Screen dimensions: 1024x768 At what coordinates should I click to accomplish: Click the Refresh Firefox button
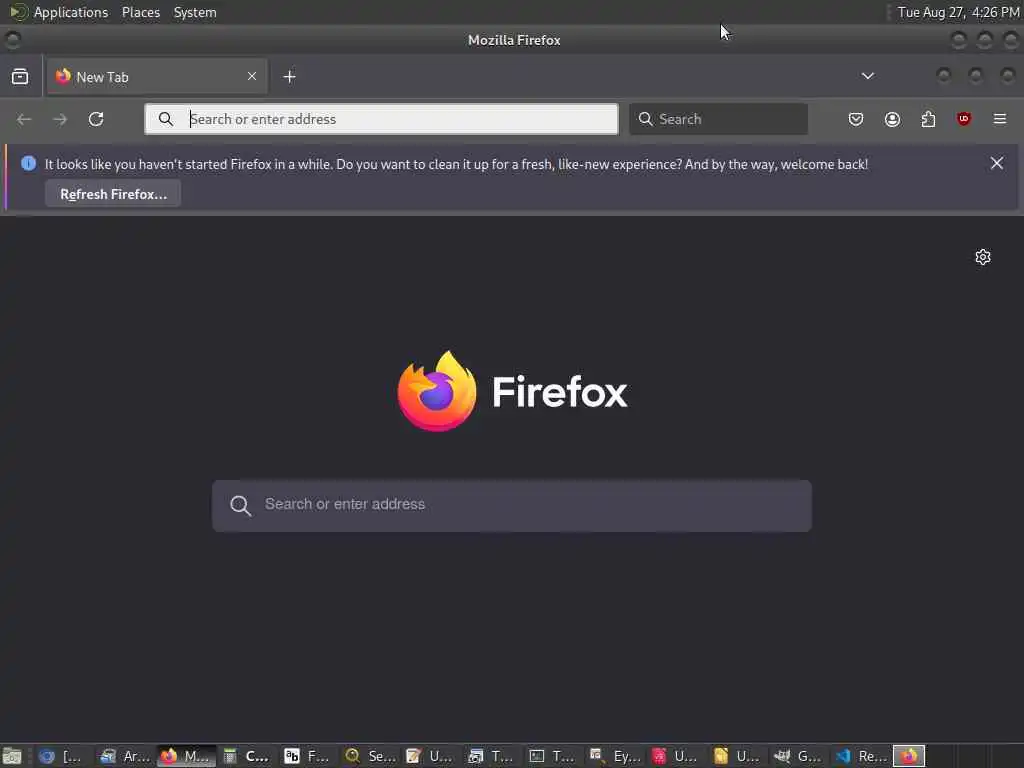point(113,194)
